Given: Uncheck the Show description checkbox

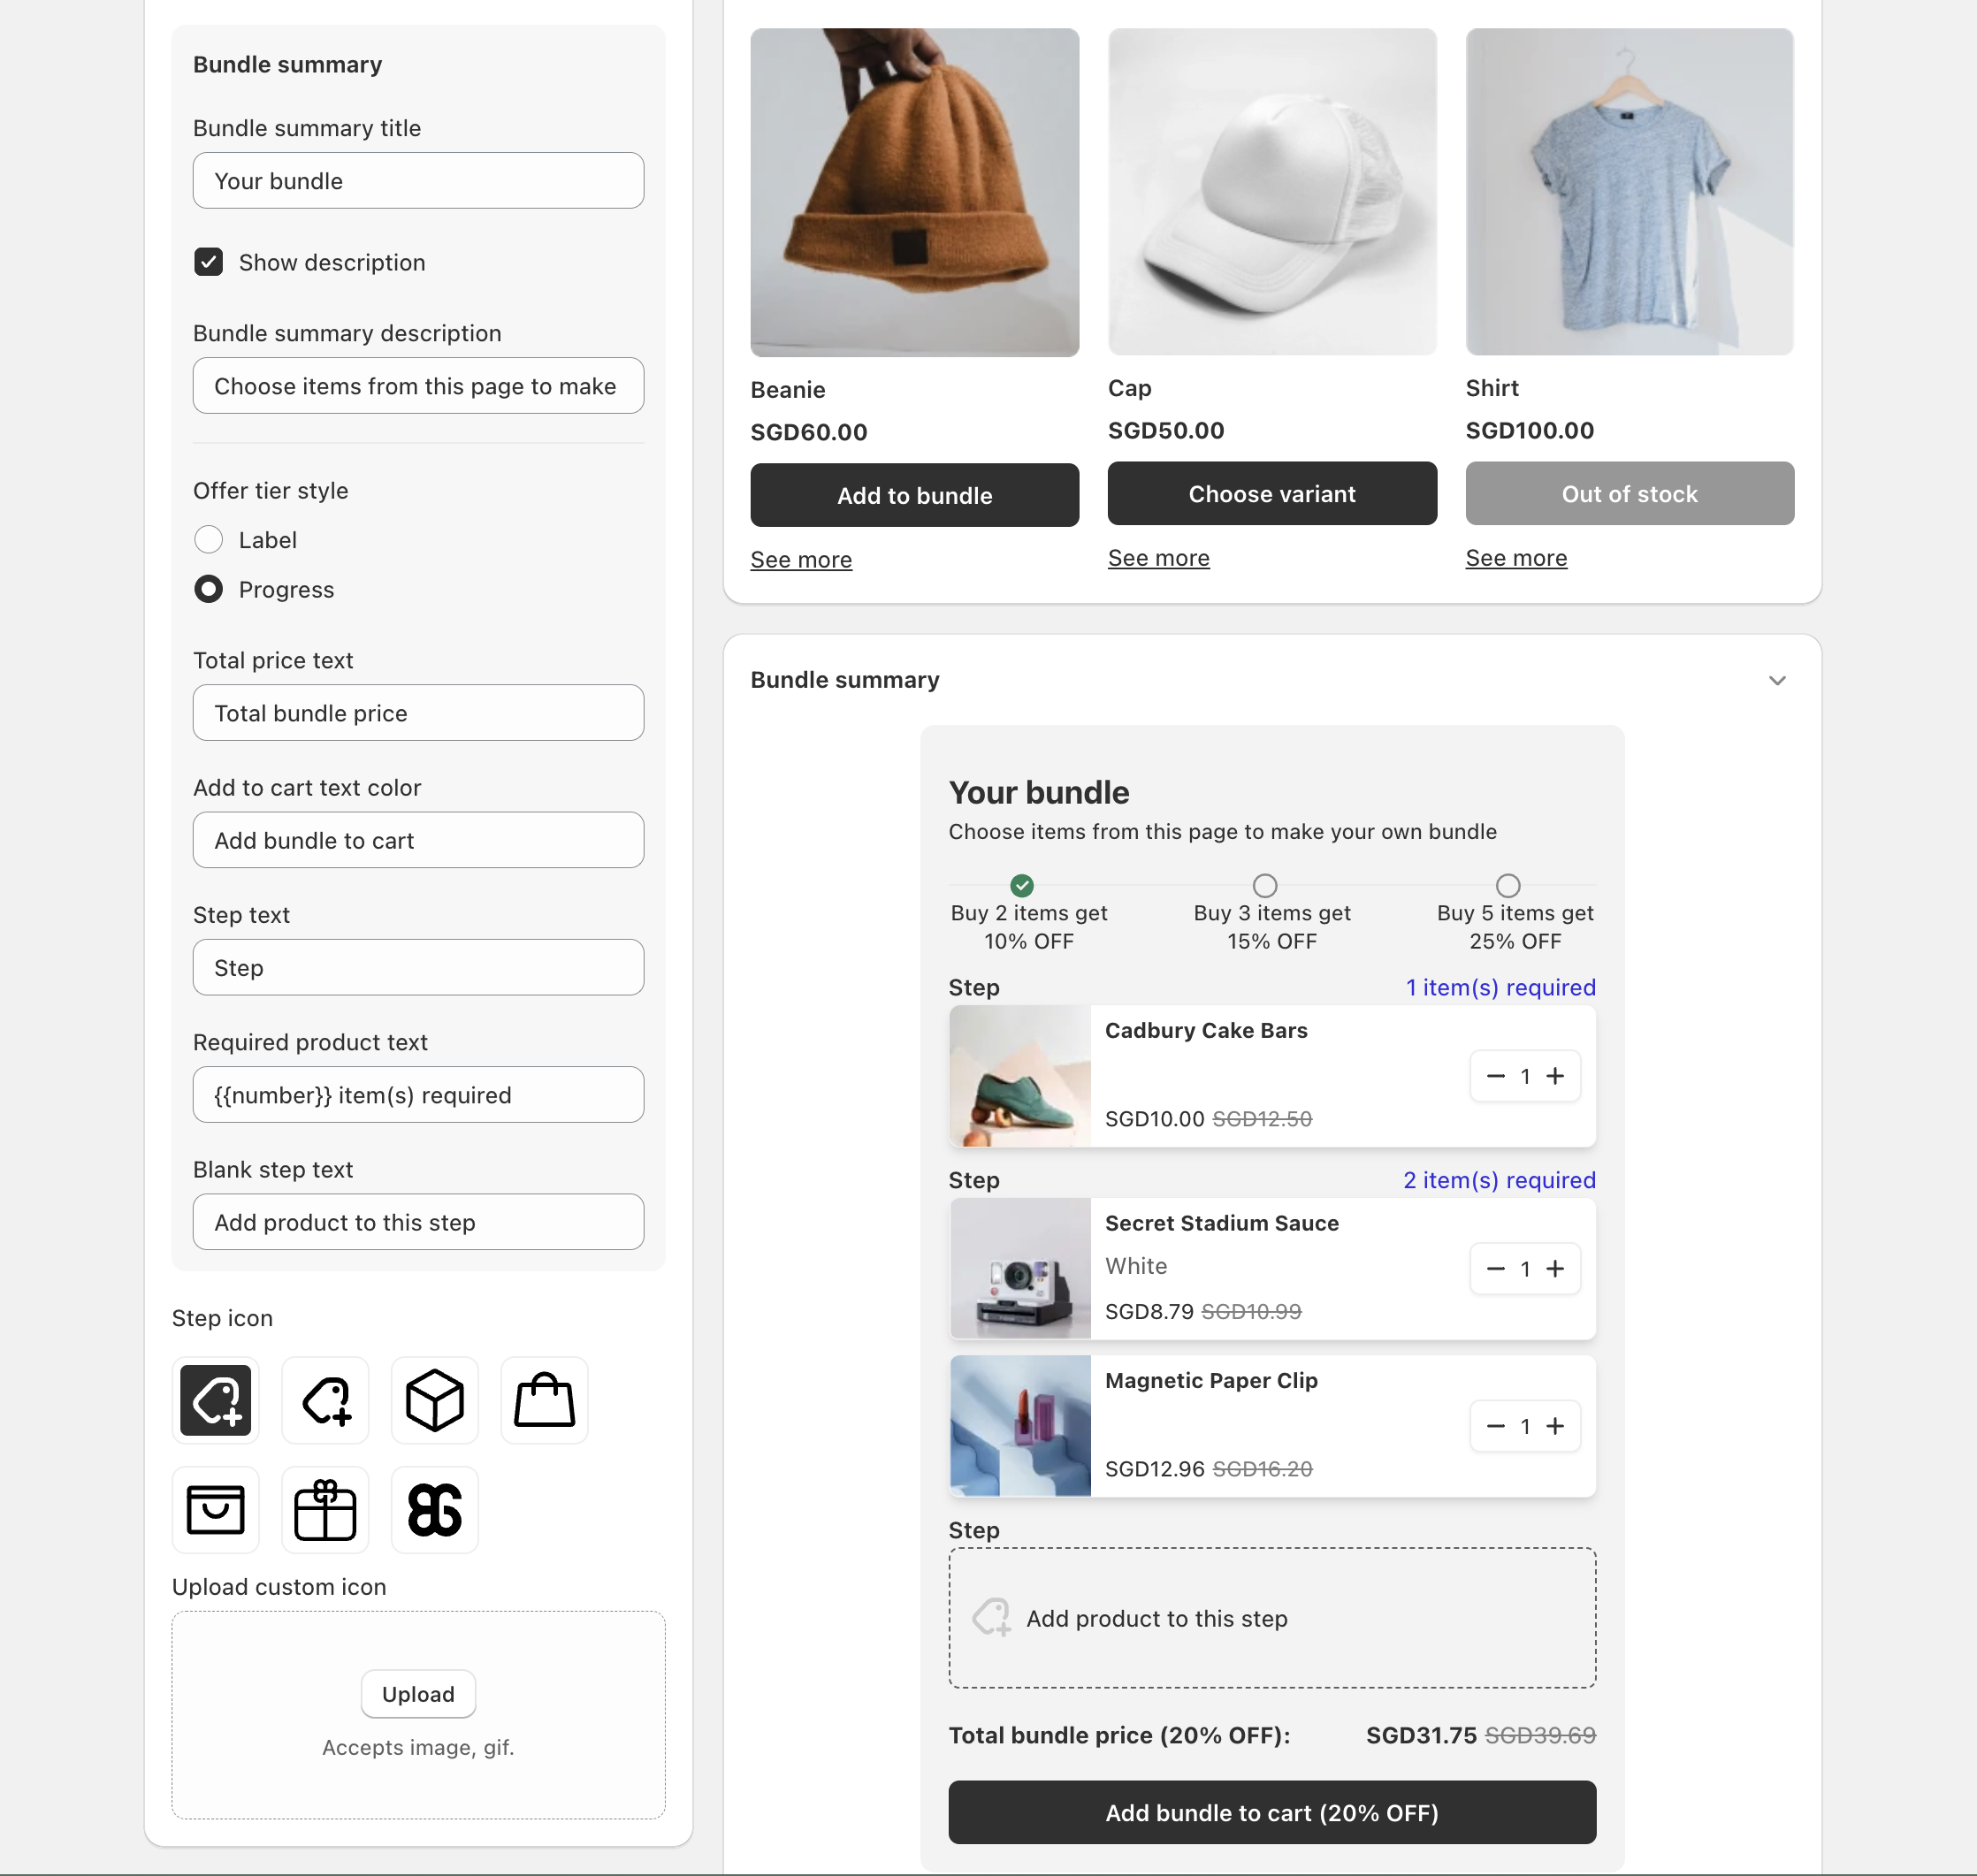Looking at the screenshot, I should click(x=208, y=262).
